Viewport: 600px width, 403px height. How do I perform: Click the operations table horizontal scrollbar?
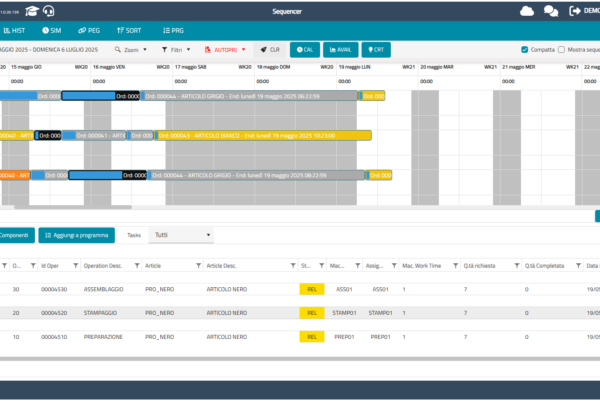point(300,359)
